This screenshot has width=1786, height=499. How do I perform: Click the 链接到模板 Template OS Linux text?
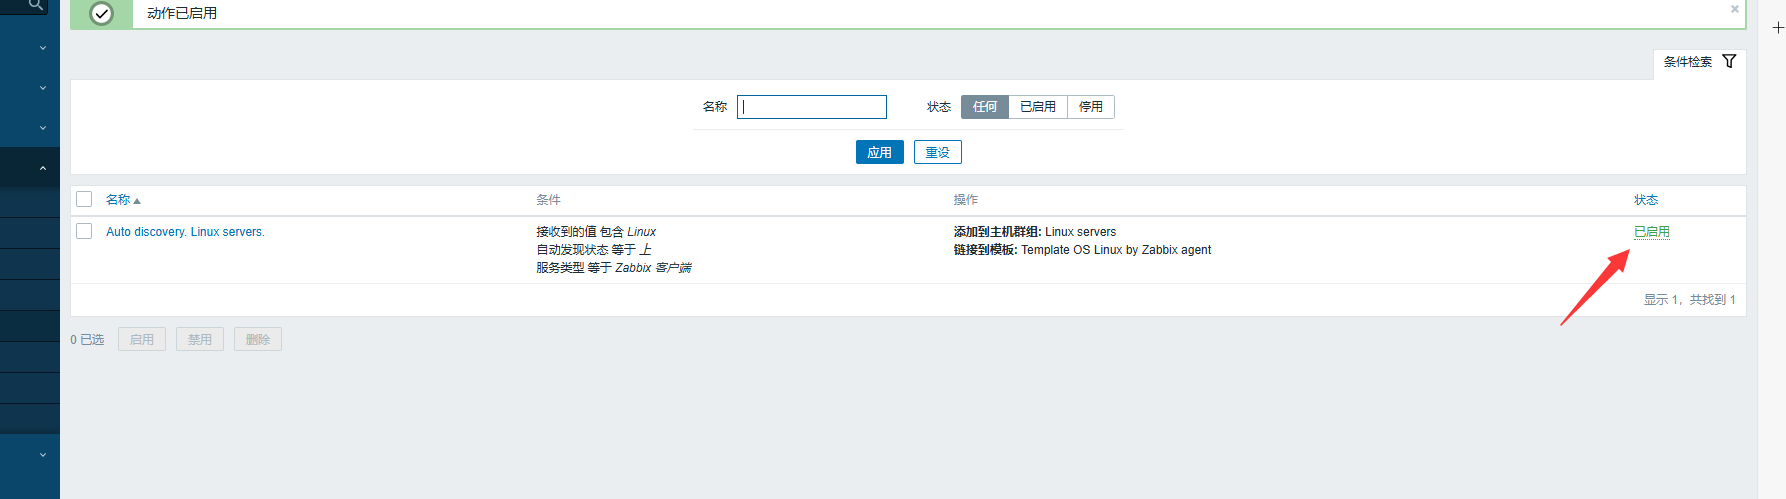pos(1082,250)
